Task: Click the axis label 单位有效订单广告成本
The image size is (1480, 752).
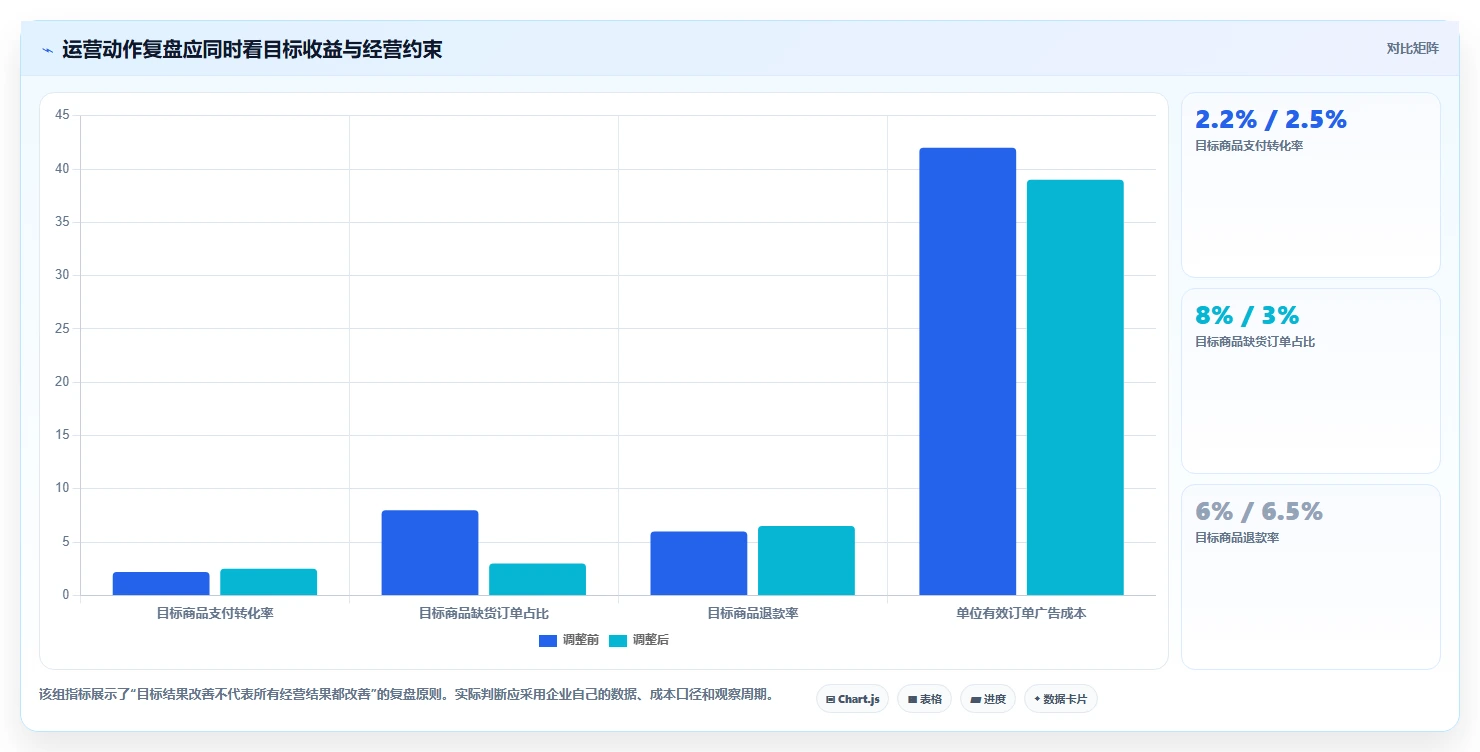Action: (1021, 613)
